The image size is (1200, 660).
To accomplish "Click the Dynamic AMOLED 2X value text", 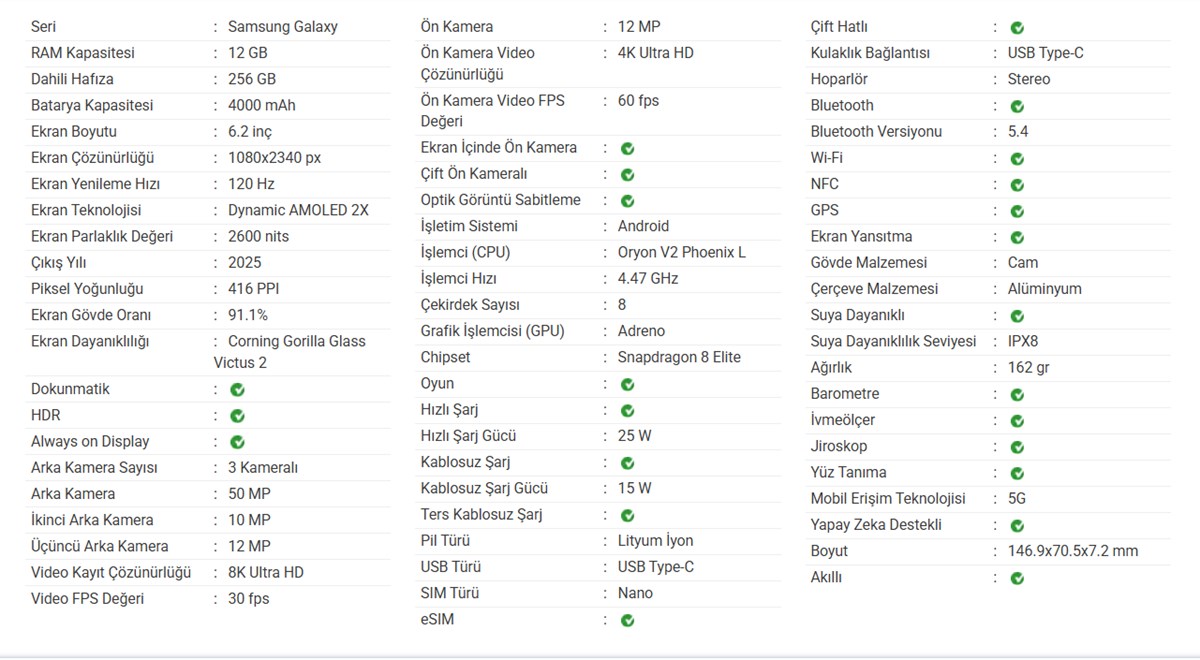I will pyautogui.click(x=298, y=210).
